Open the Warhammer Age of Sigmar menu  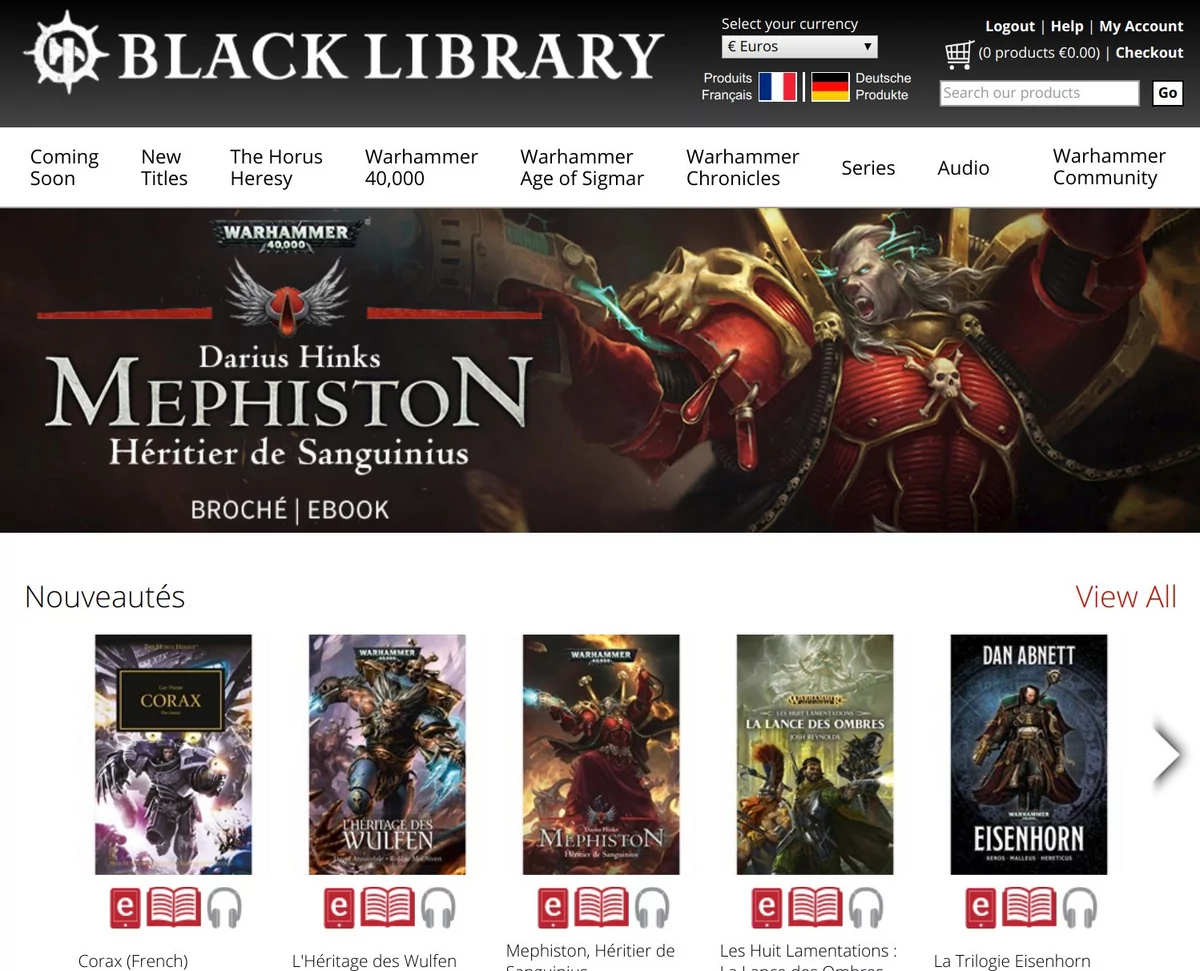[x=582, y=168]
